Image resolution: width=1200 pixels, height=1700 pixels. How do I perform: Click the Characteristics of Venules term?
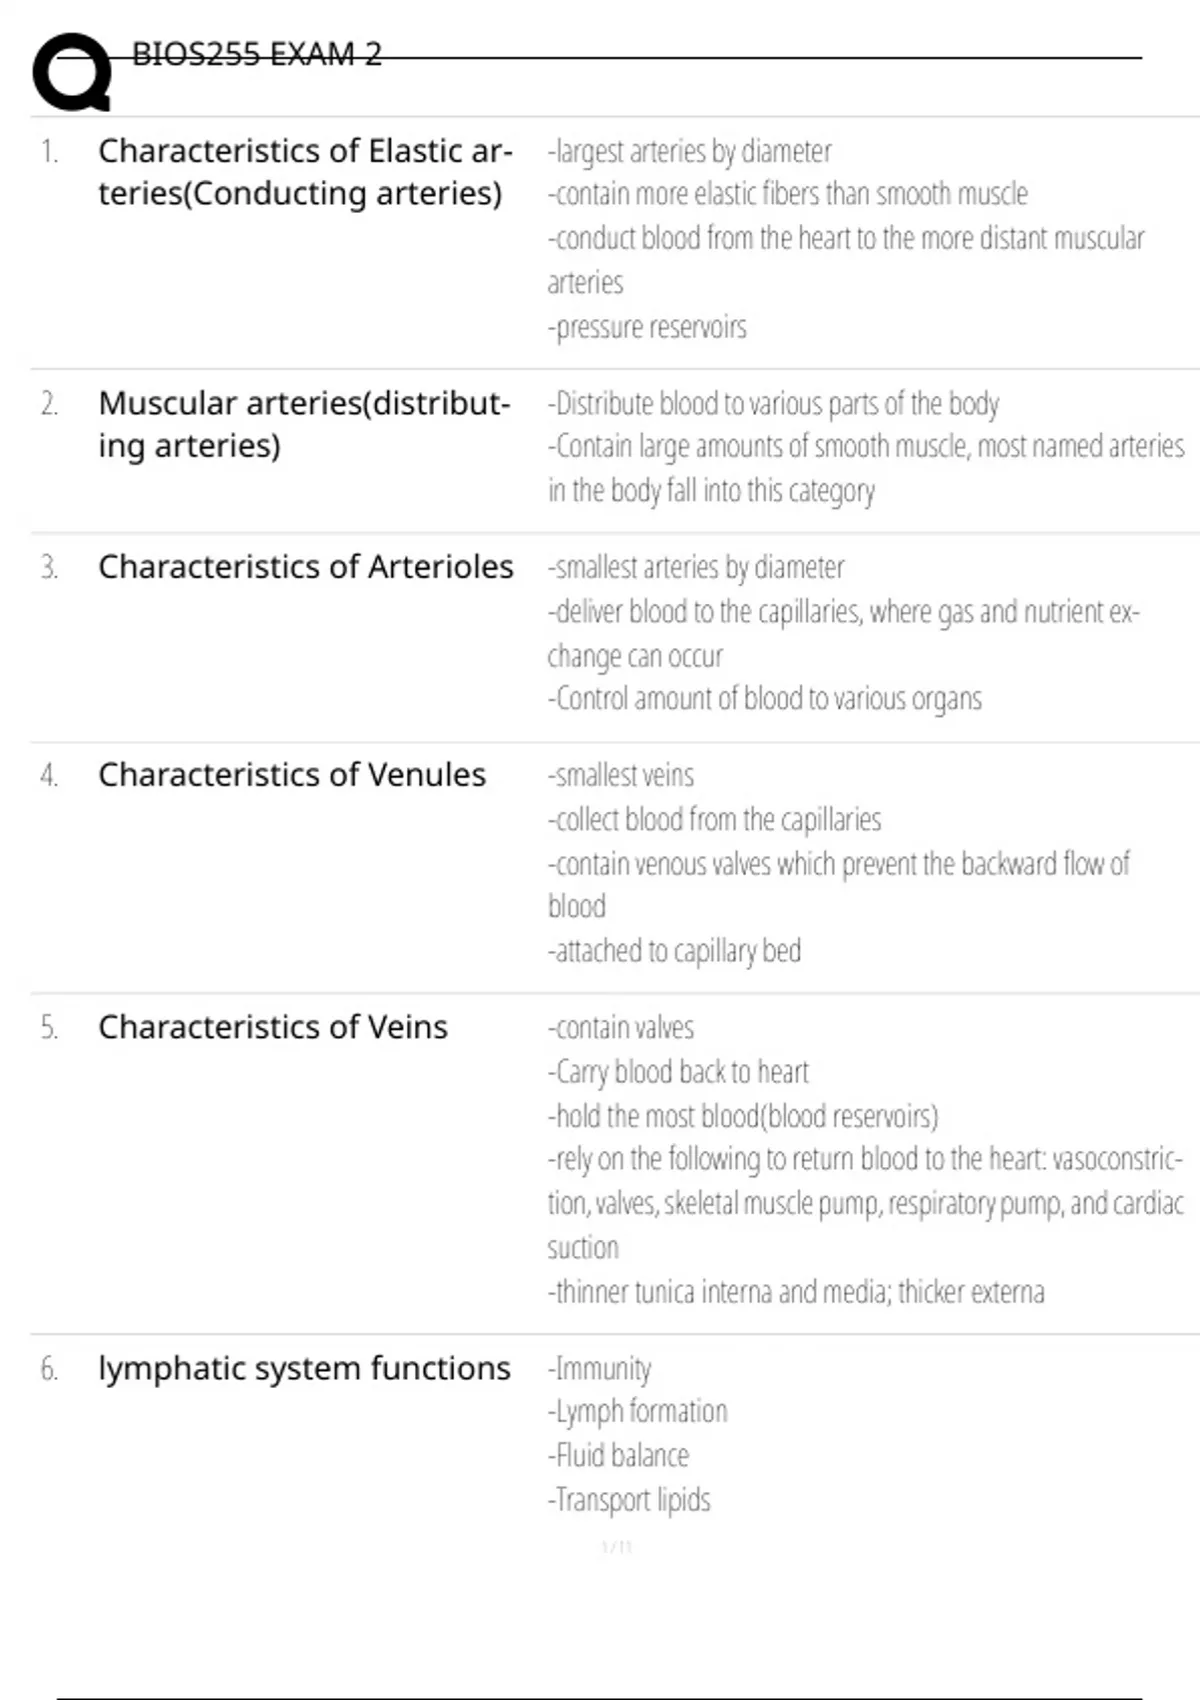point(291,775)
